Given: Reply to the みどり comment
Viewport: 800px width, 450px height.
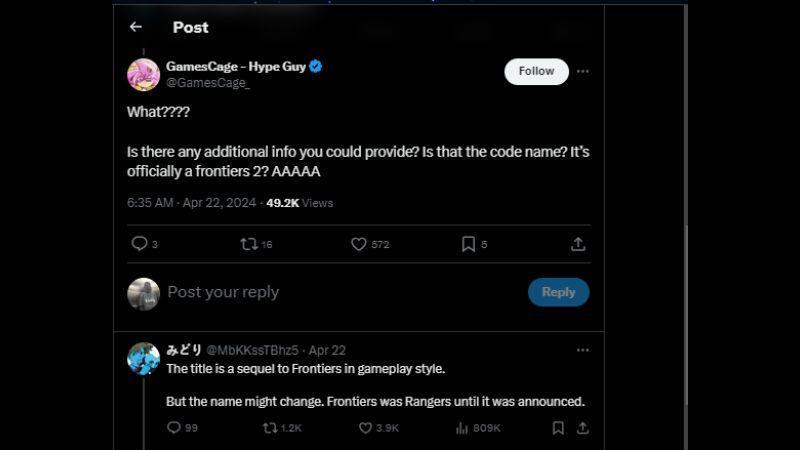Looking at the screenshot, I should click(x=174, y=428).
